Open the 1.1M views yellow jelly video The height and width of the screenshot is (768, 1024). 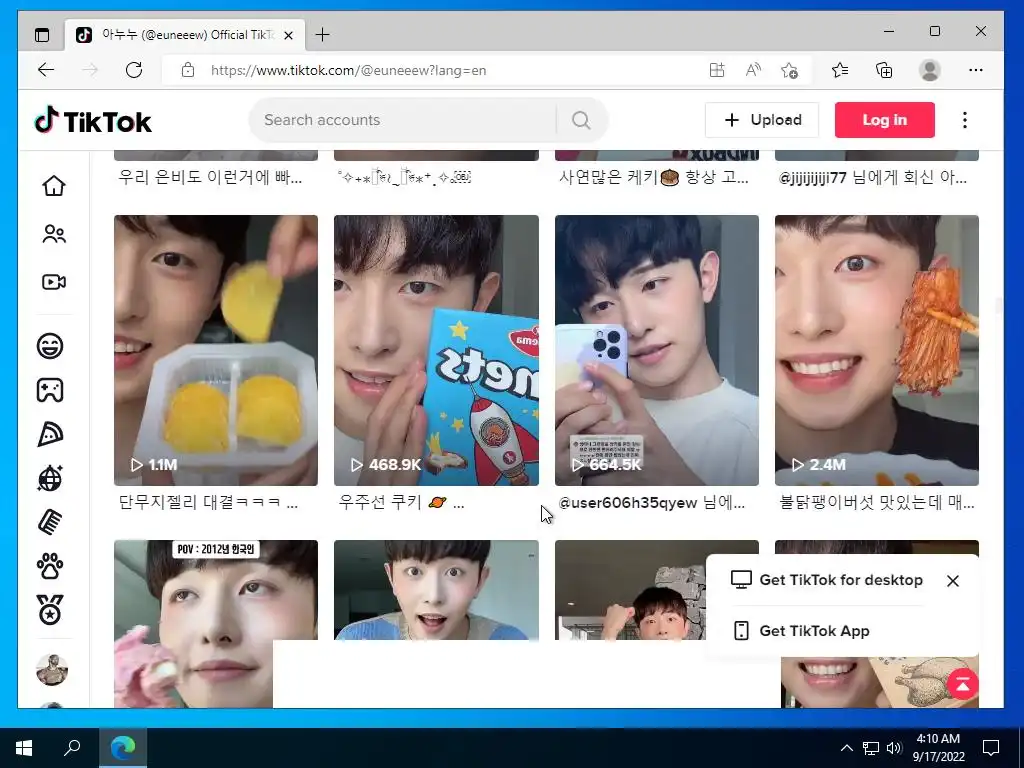point(216,350)
